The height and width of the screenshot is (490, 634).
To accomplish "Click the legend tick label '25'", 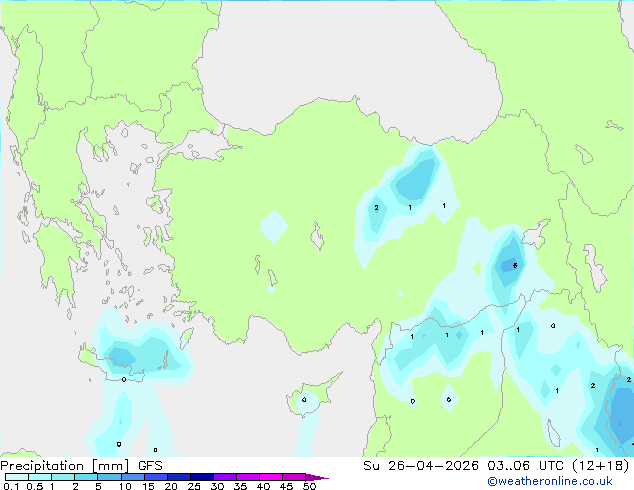I will [194, 486].
